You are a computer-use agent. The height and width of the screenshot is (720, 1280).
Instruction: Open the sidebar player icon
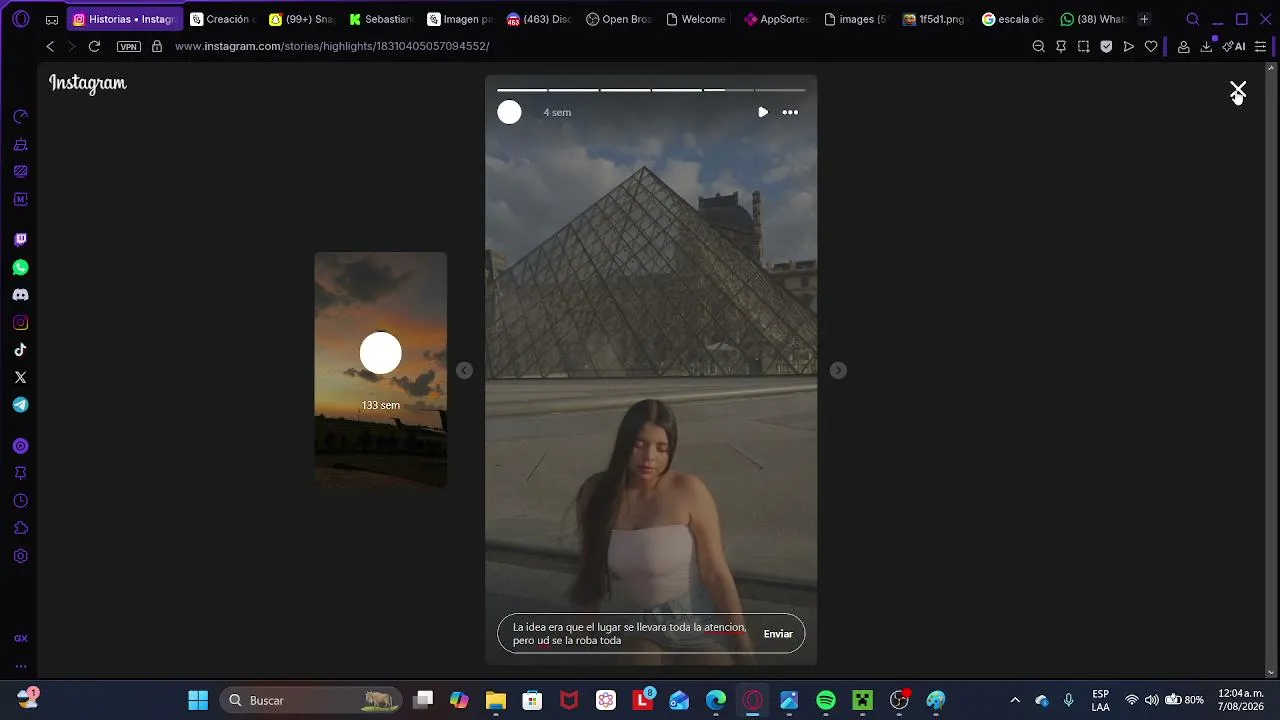point(20,446)
